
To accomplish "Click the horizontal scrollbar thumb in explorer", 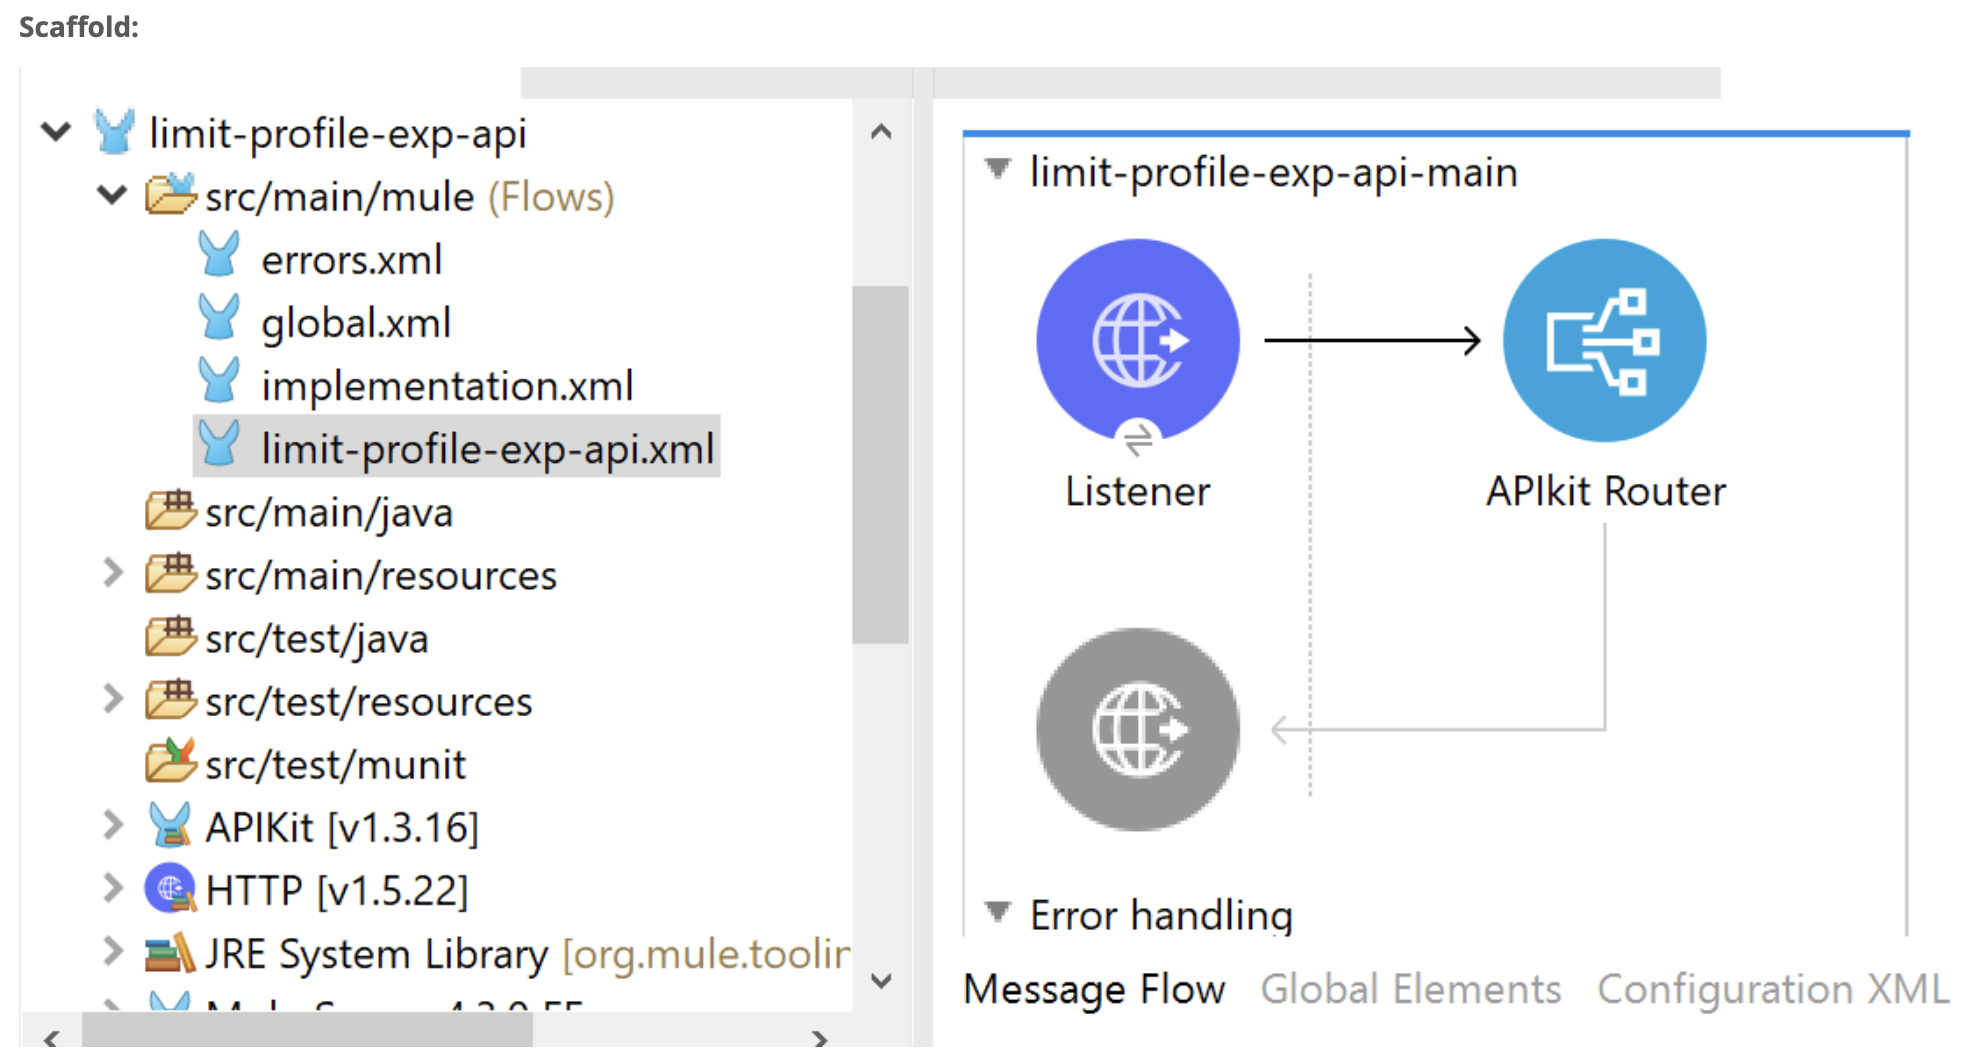I will [x=308, y=1031].
